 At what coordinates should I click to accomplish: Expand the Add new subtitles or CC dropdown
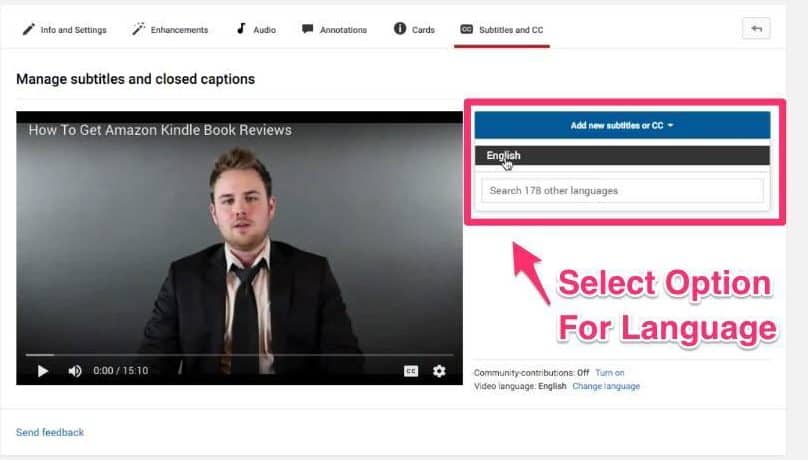click(x=622, y=125)
